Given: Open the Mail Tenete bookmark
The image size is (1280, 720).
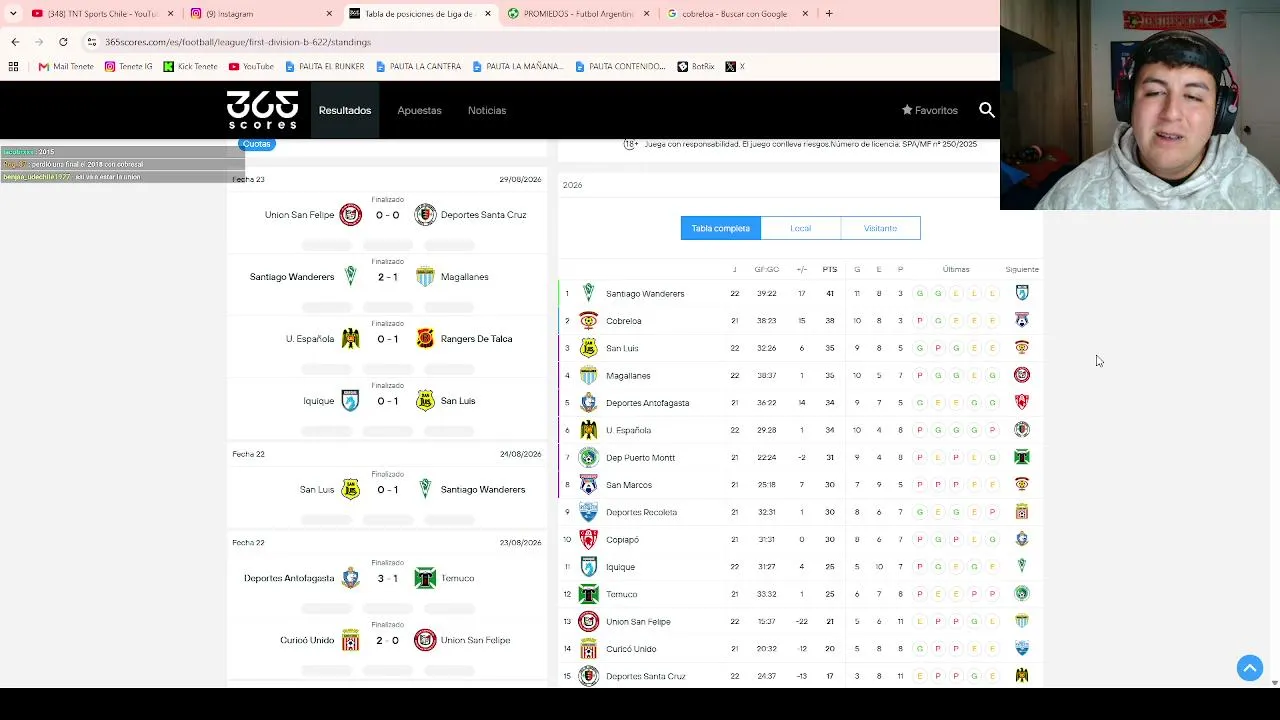Looking at the screenshot, I should 66,66.
